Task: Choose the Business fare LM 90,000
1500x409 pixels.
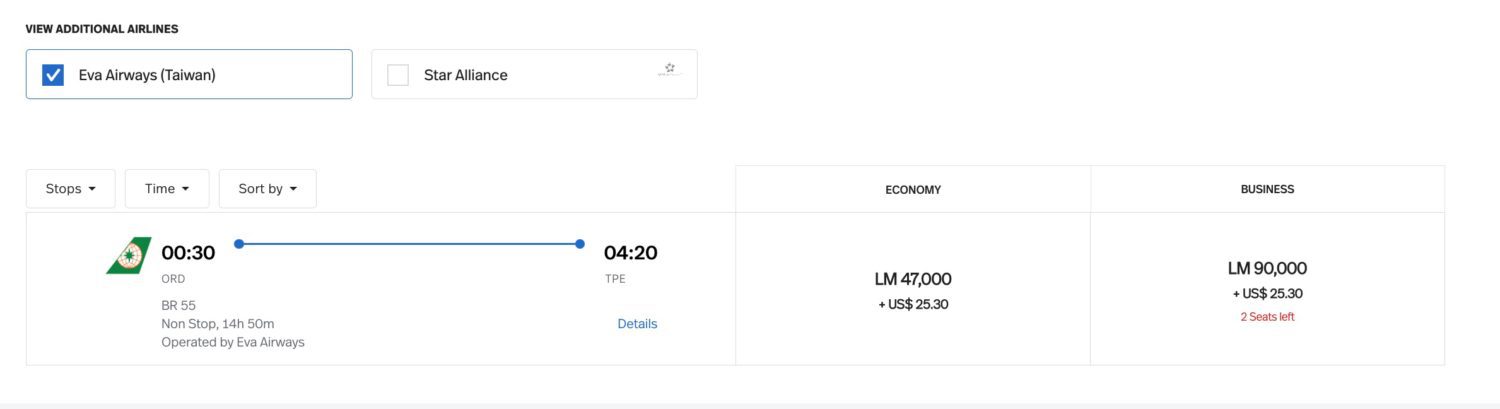Action: click(1267, 269)
